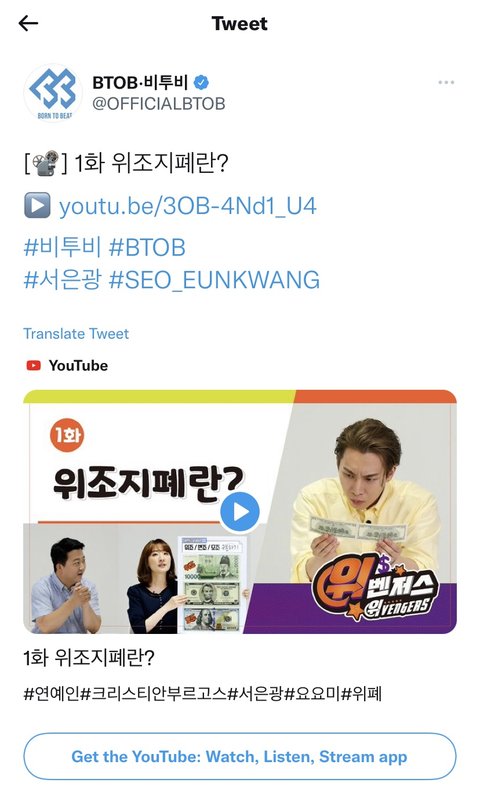480x801 pixels.
Task: Open the @OFFICIALBTOB handle
Action: tap(158, 103)
